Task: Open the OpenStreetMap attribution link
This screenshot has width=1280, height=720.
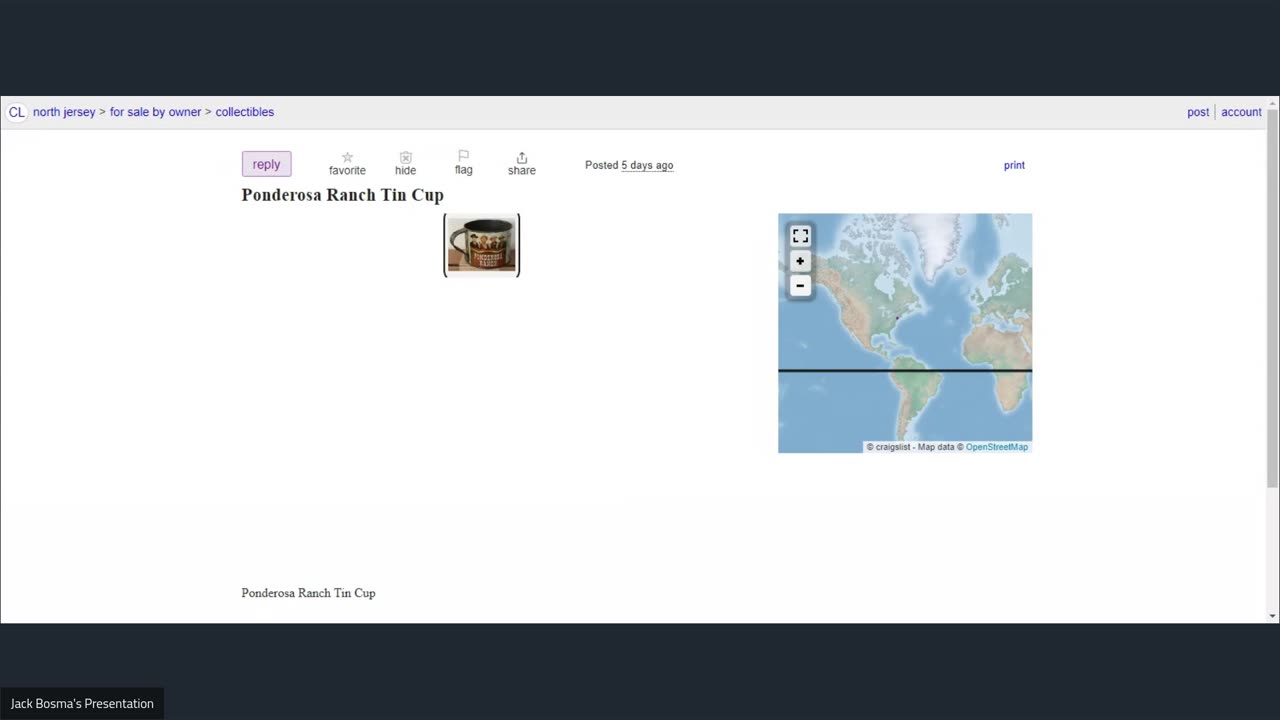Action: [x=996, y=447]
